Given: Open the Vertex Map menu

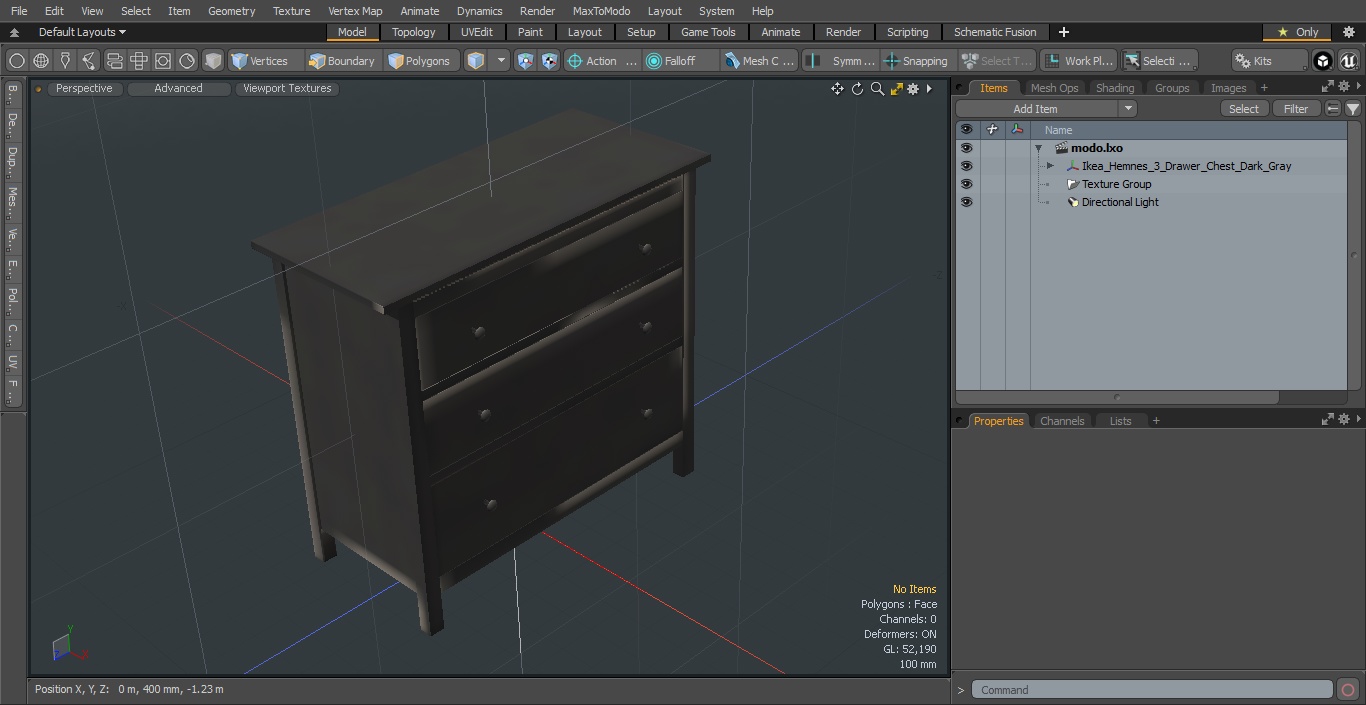Looking at the screenshot, I should click(355, 11).
